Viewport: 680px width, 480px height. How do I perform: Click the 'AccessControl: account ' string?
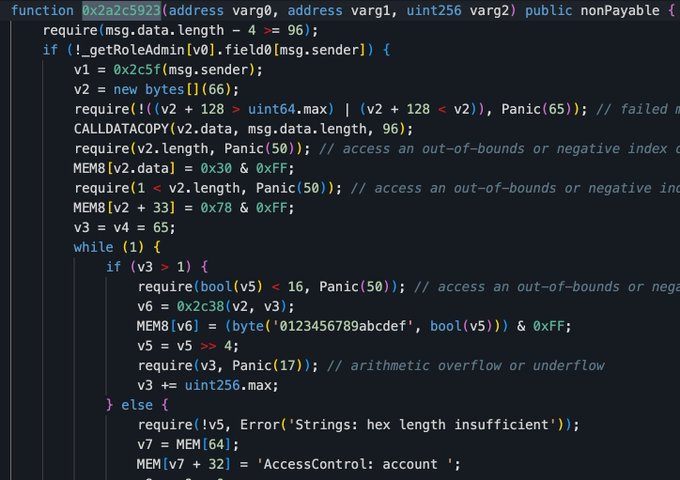354,464
